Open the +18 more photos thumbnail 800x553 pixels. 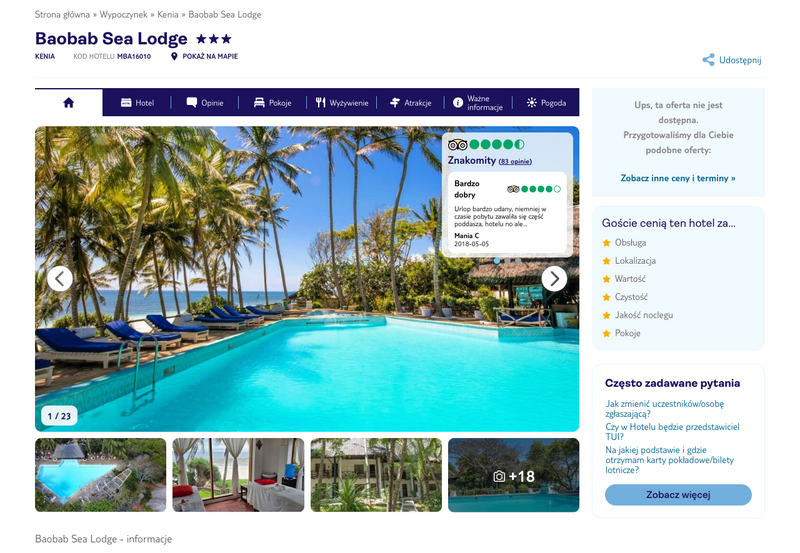click(514, 475)
